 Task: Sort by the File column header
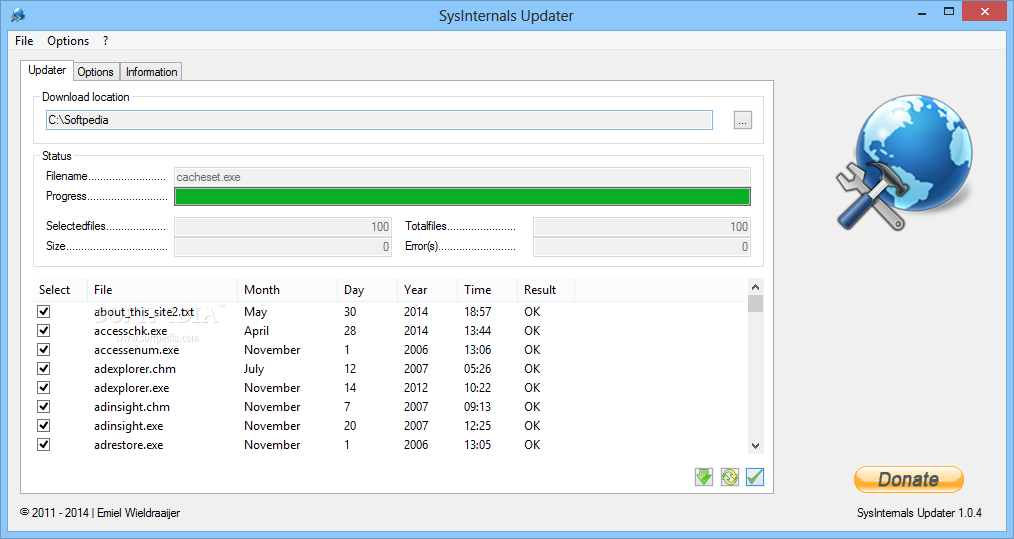[x=162, y=290]
